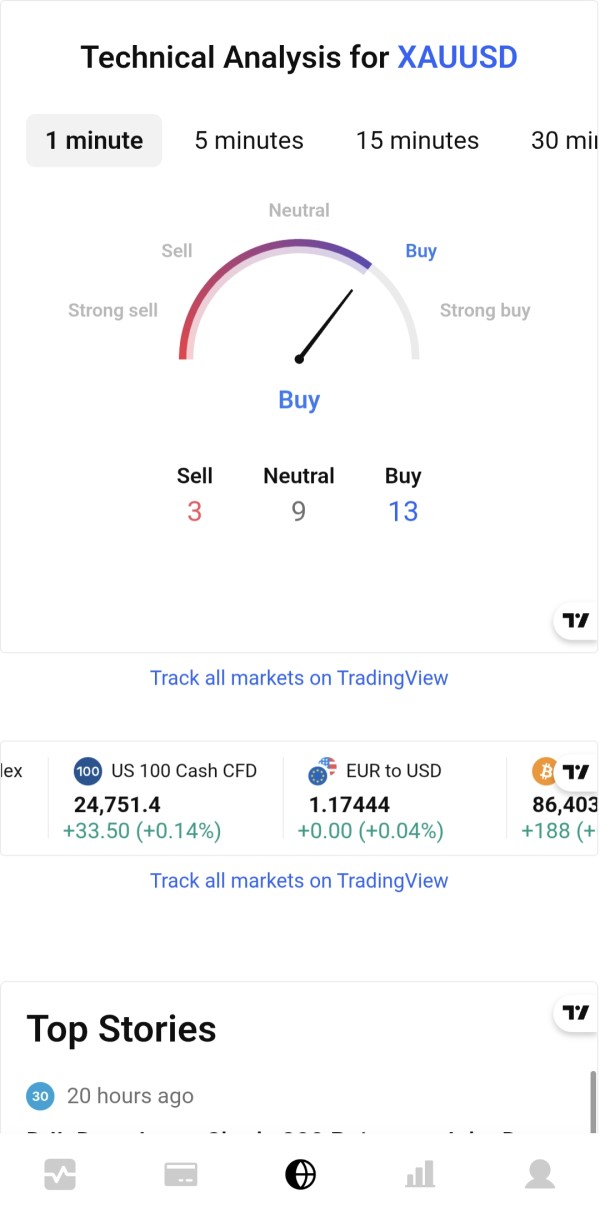Tap the card/wallet icon in bottom bar

point(181,1175)
